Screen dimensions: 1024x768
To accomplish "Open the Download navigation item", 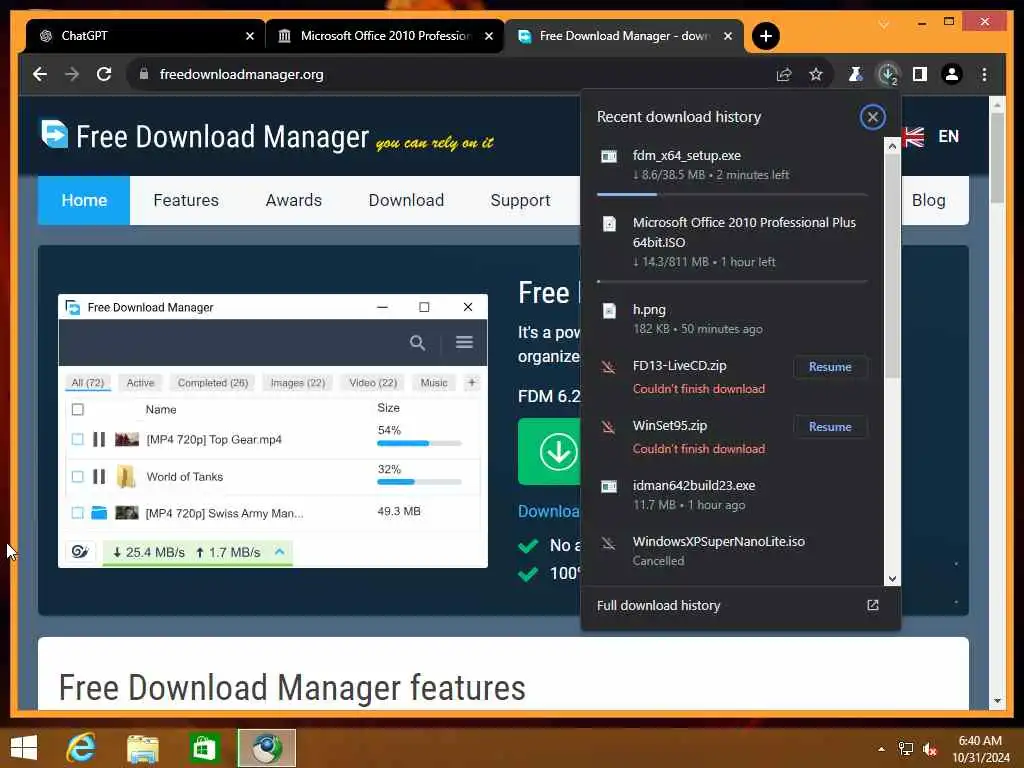I will pos(406,200).
